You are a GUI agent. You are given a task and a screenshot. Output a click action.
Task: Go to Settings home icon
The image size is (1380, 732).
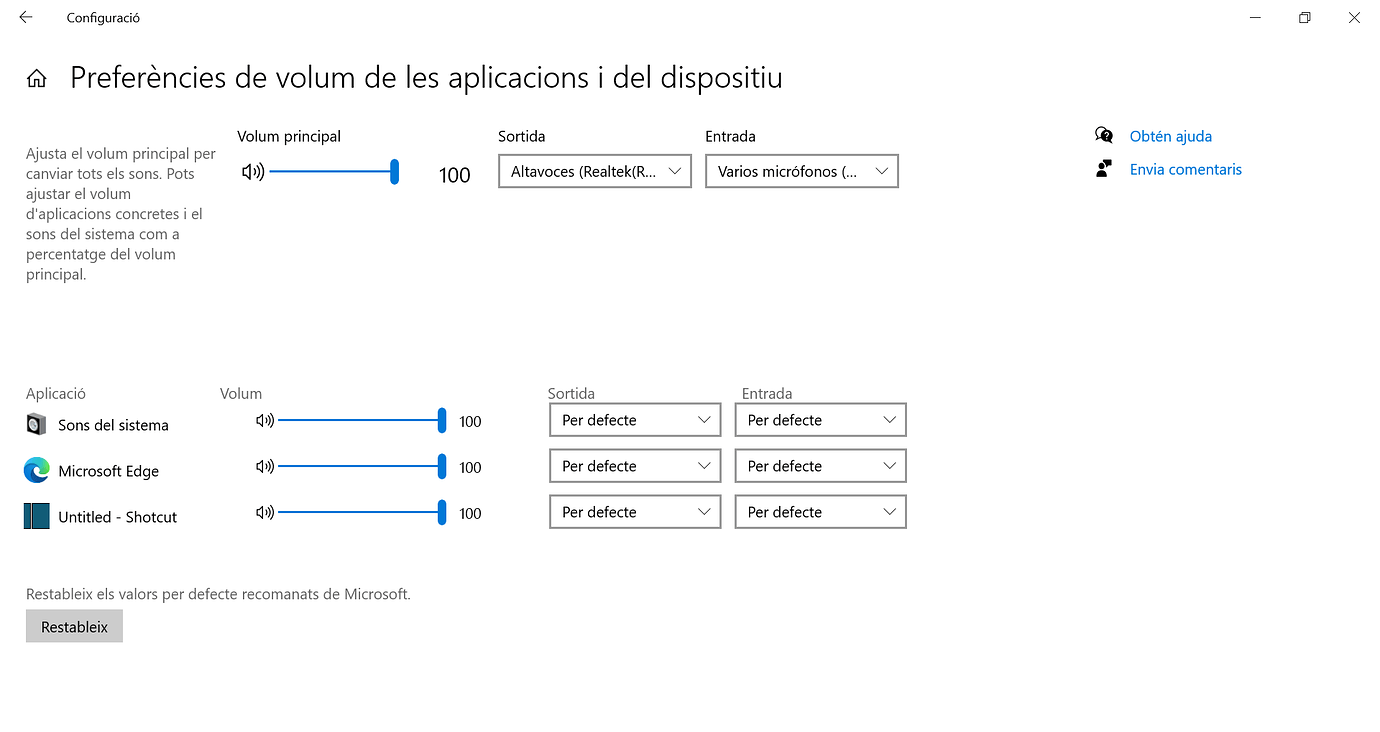pyautogui.click(x=37, y=79)
